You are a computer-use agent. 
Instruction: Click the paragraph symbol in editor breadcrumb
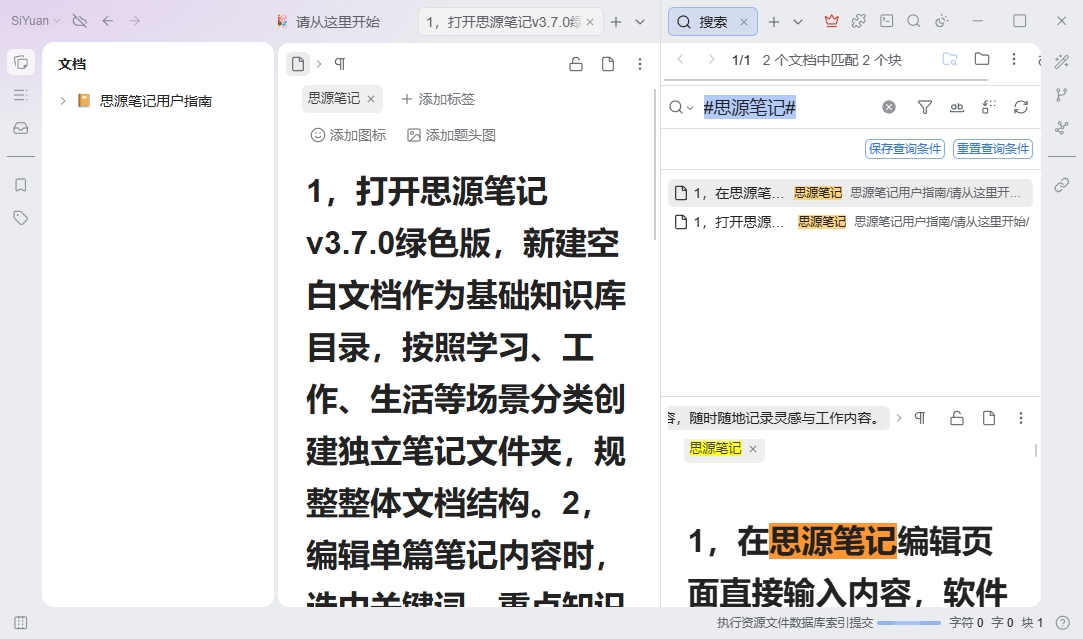340,64
